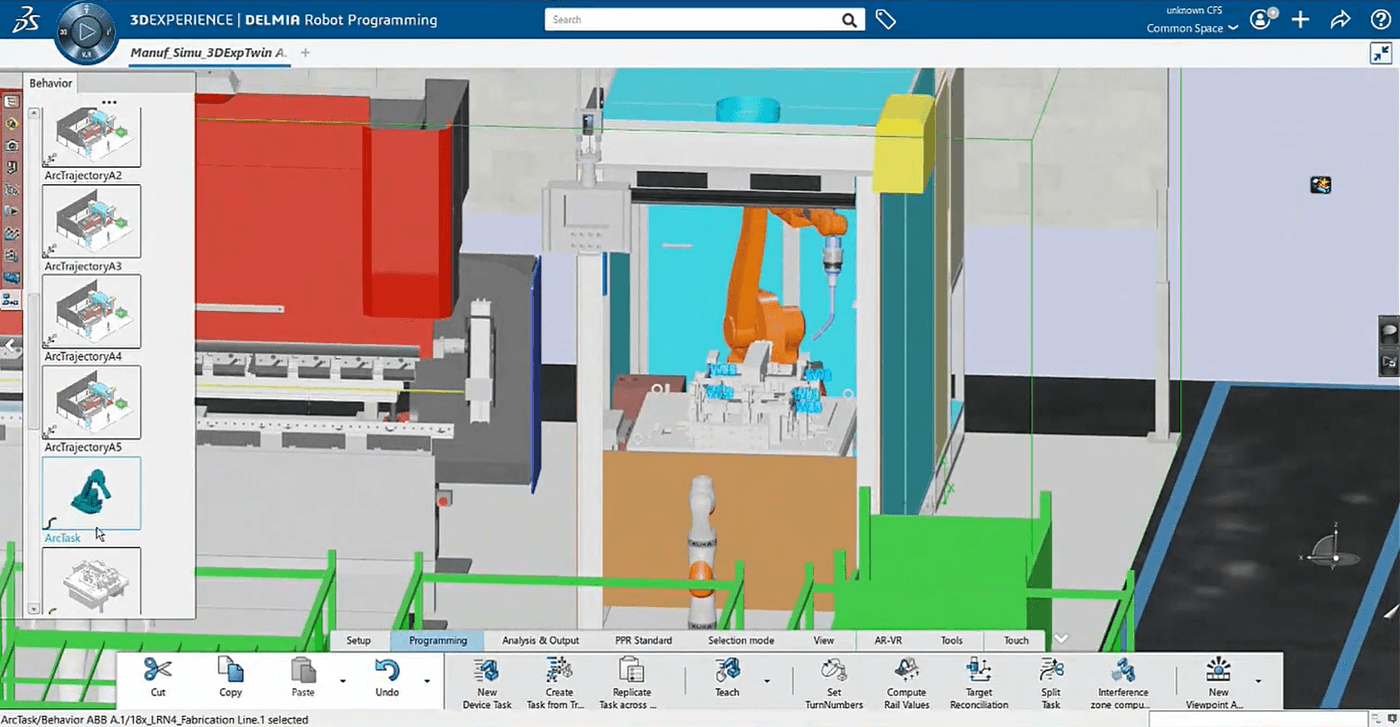
Task: Open the AR-VR ribbon tab
Action: point(889,640)
